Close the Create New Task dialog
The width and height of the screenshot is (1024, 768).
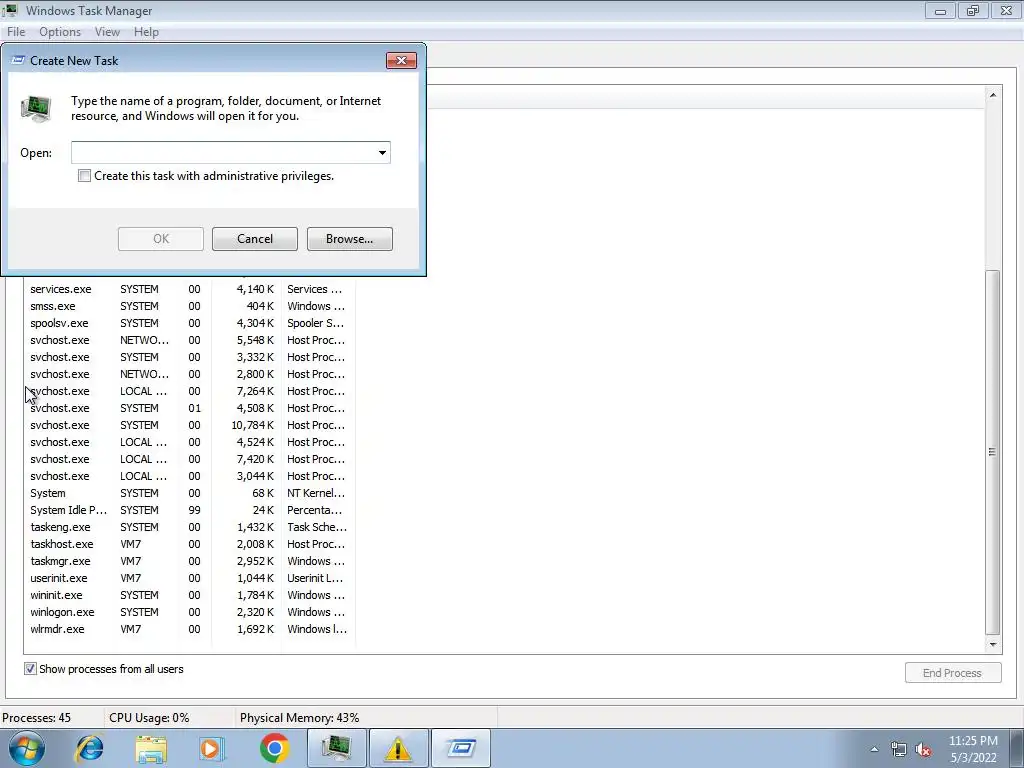pos(401,60)
